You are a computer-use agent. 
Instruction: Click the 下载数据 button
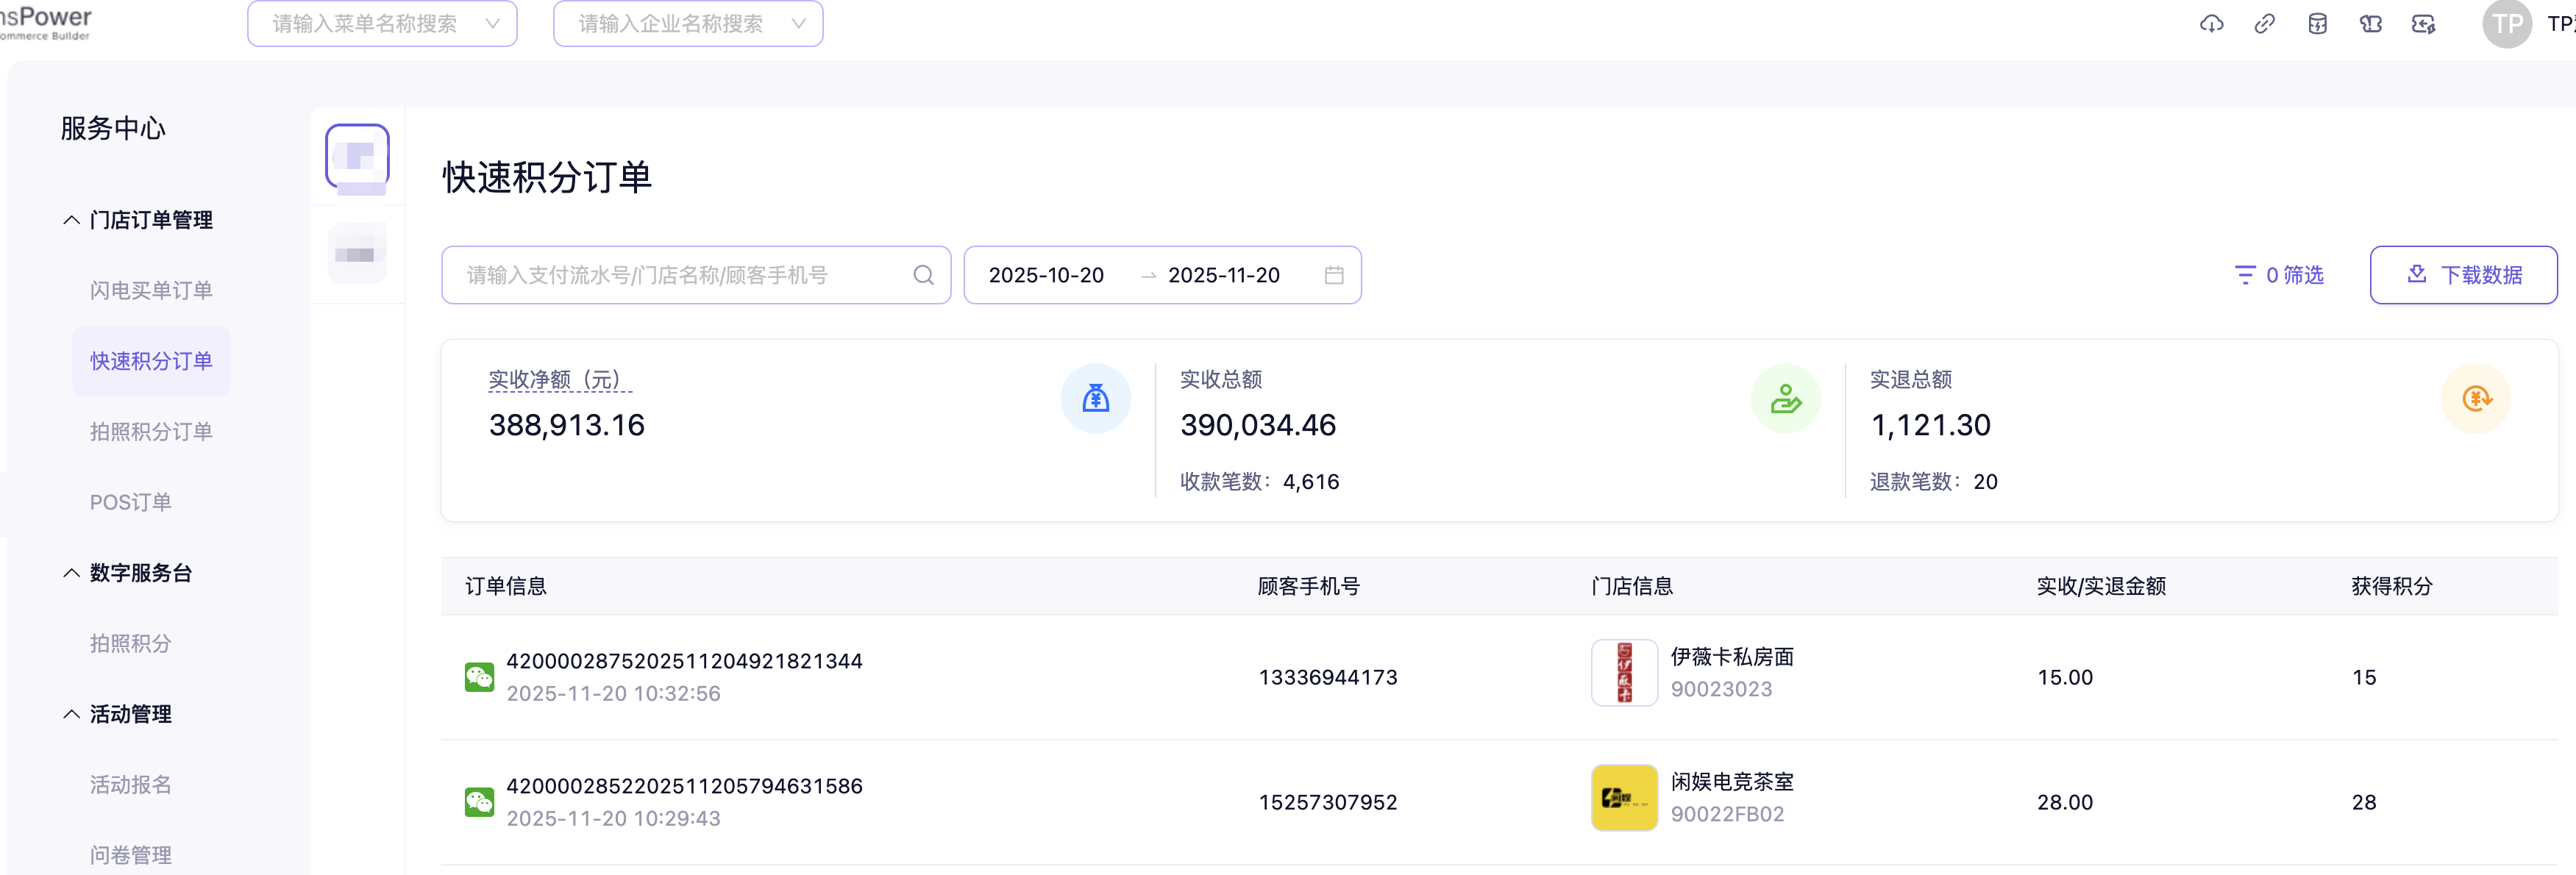click(x=2463, y=275)
